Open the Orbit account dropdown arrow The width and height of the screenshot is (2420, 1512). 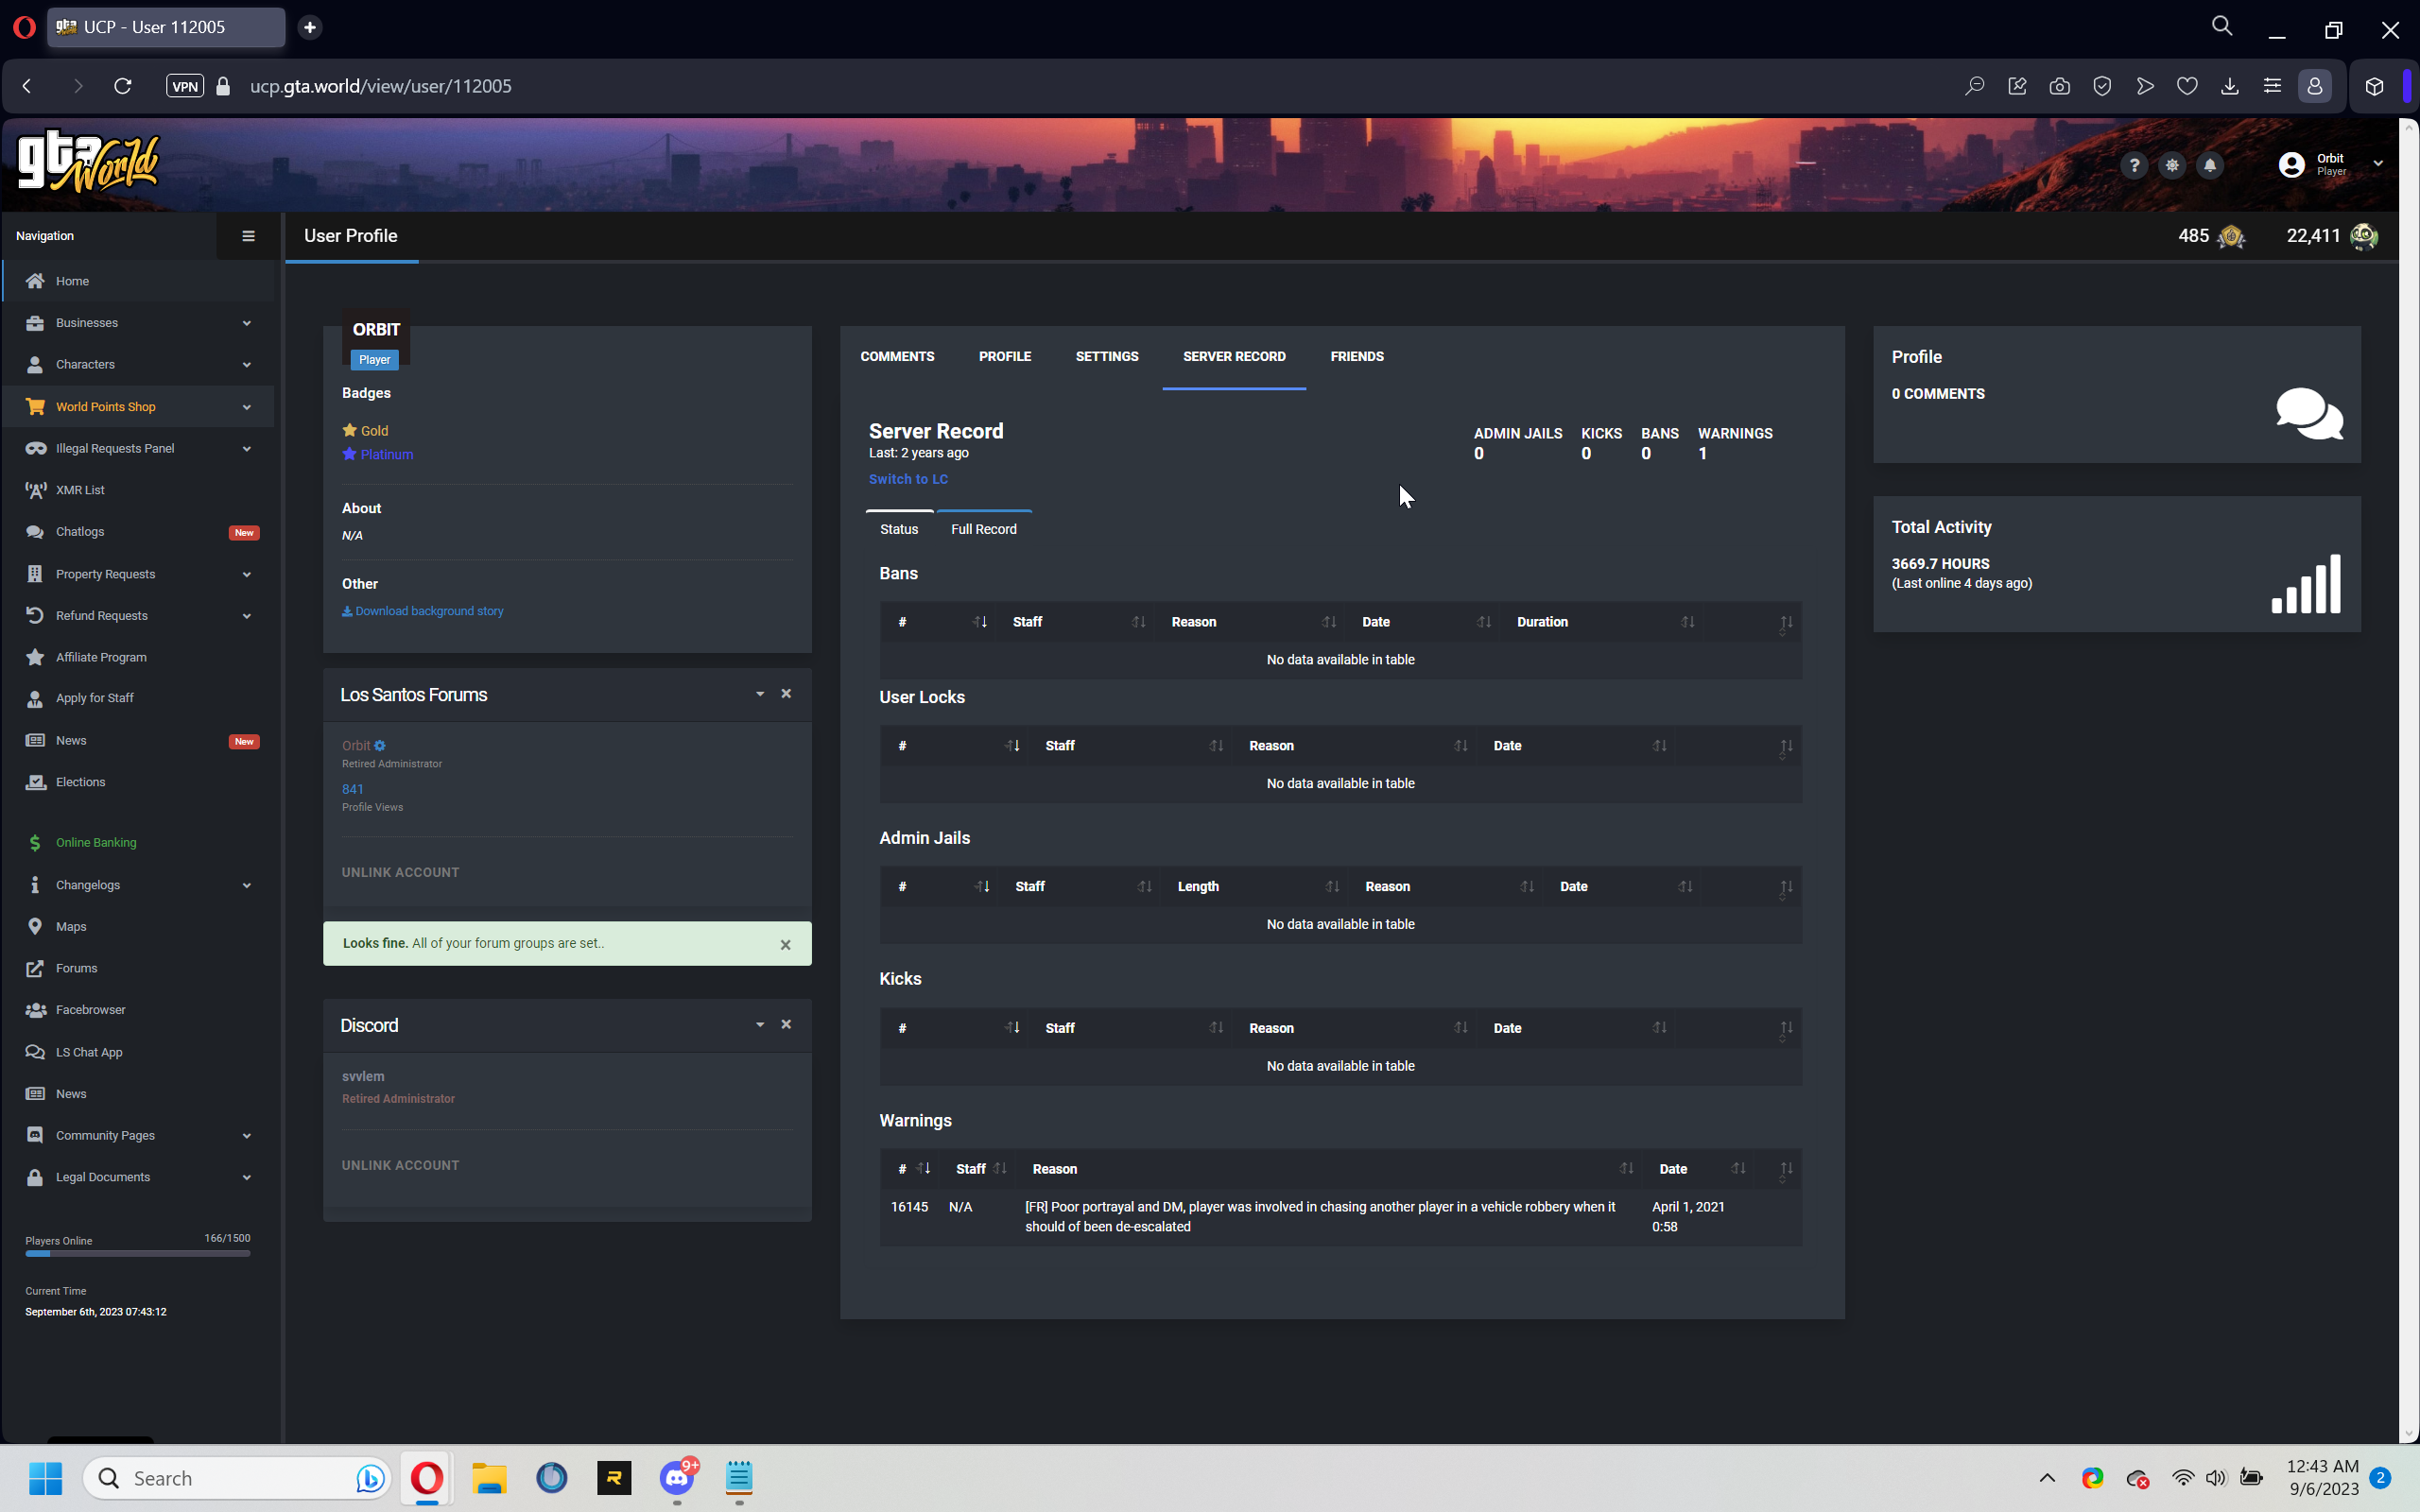point(2378,163)
